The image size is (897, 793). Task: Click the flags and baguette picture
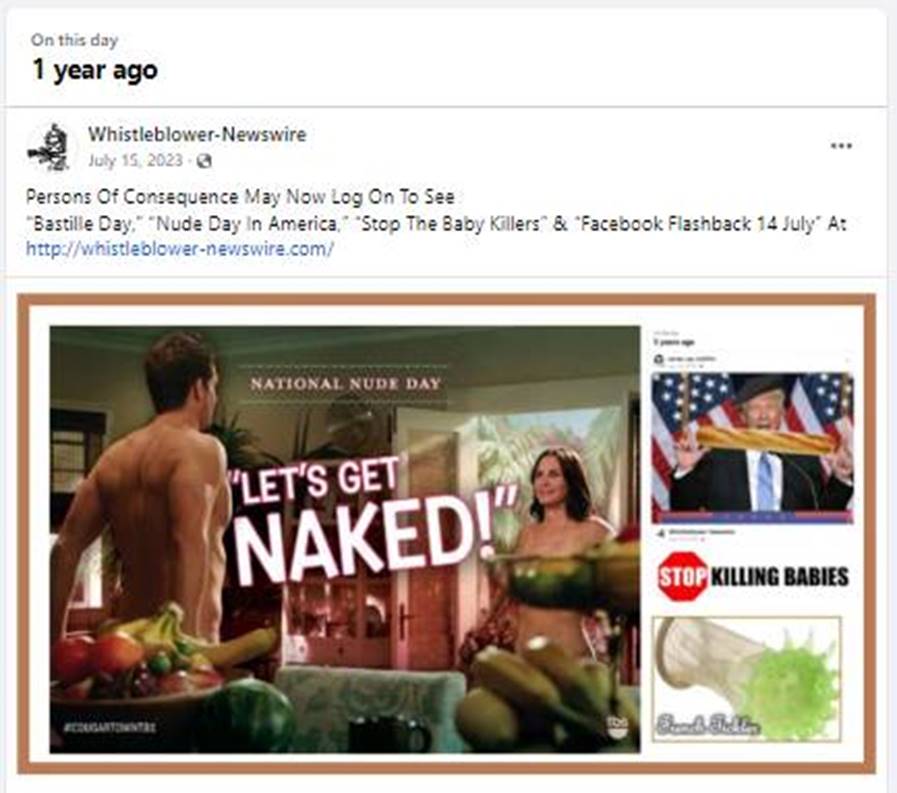[752, 447]
